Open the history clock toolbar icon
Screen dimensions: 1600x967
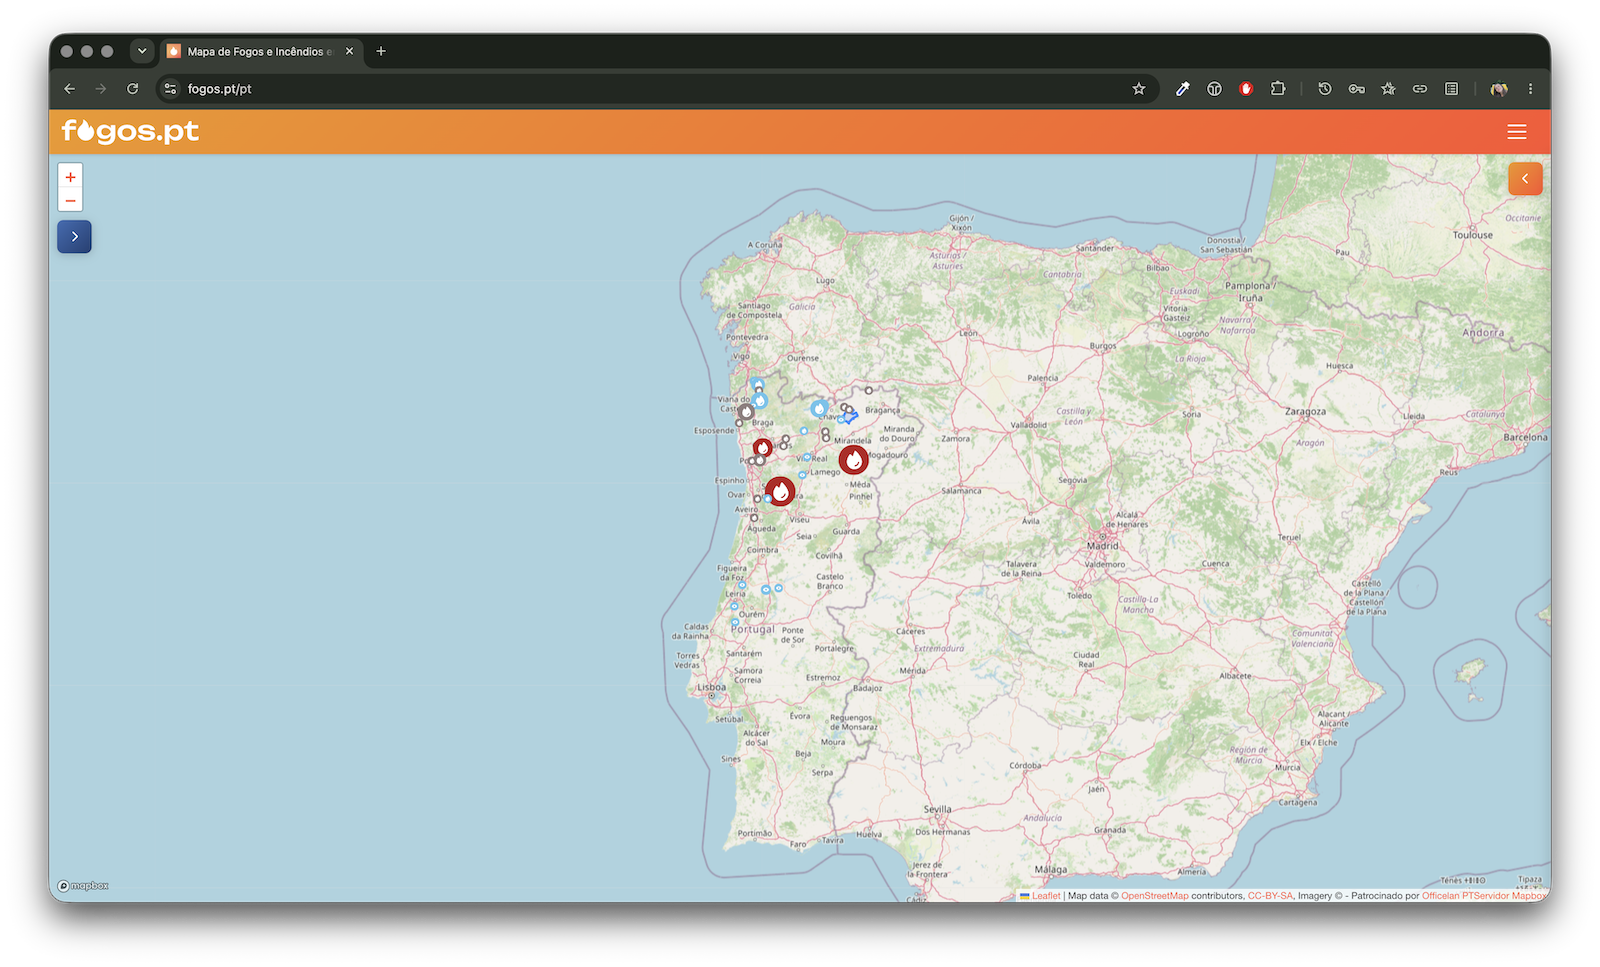(x=1325, y=89)
